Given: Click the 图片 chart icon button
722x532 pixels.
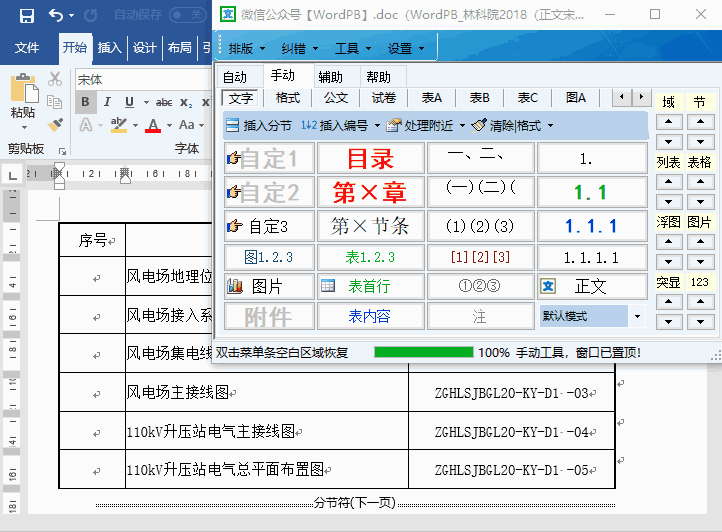Looking at the screenshot, I should (x=269, y=286).
